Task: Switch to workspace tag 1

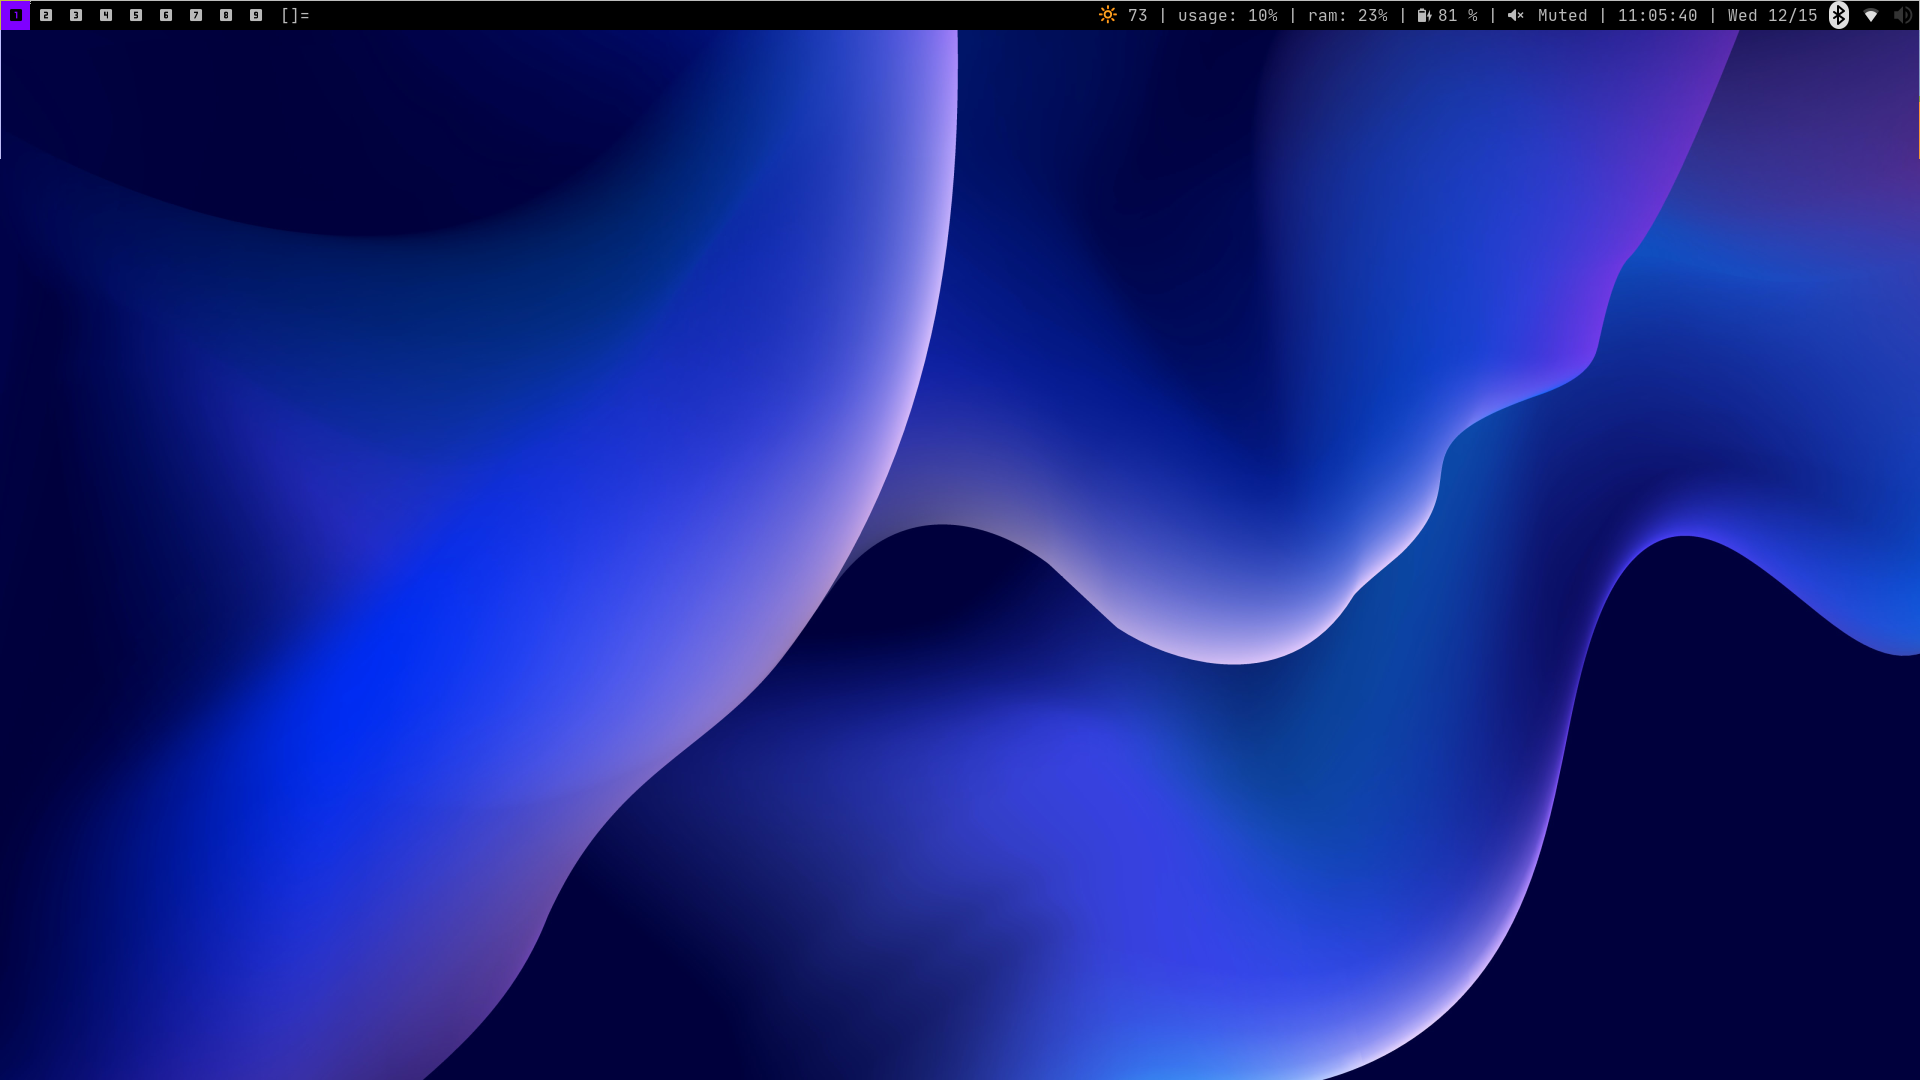Action: (x=16, y=15)
